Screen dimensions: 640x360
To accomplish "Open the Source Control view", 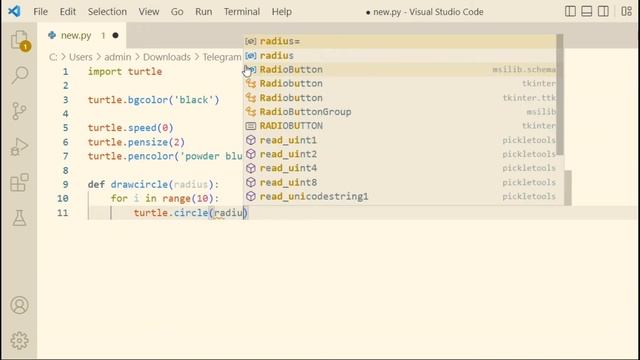I will pyautogui.click(x=19, y=111).
